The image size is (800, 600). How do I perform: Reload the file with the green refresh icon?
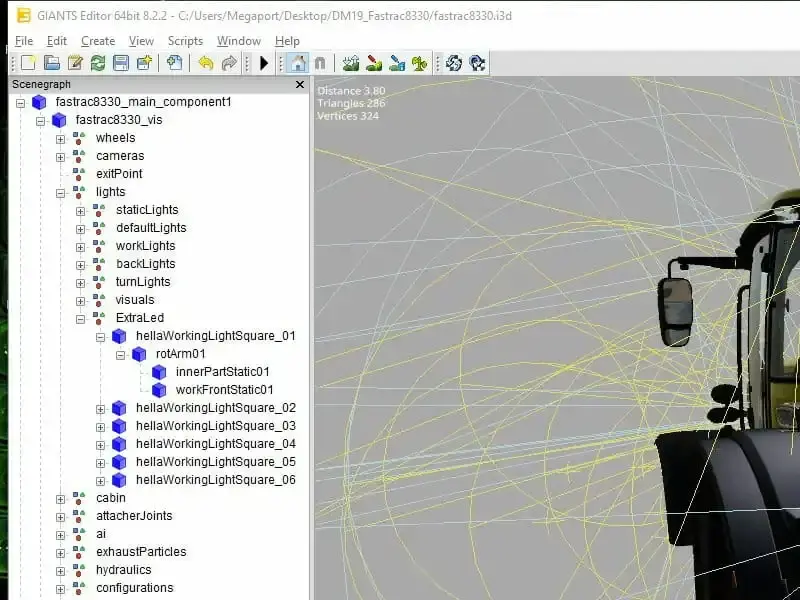[x=98, y=63]
